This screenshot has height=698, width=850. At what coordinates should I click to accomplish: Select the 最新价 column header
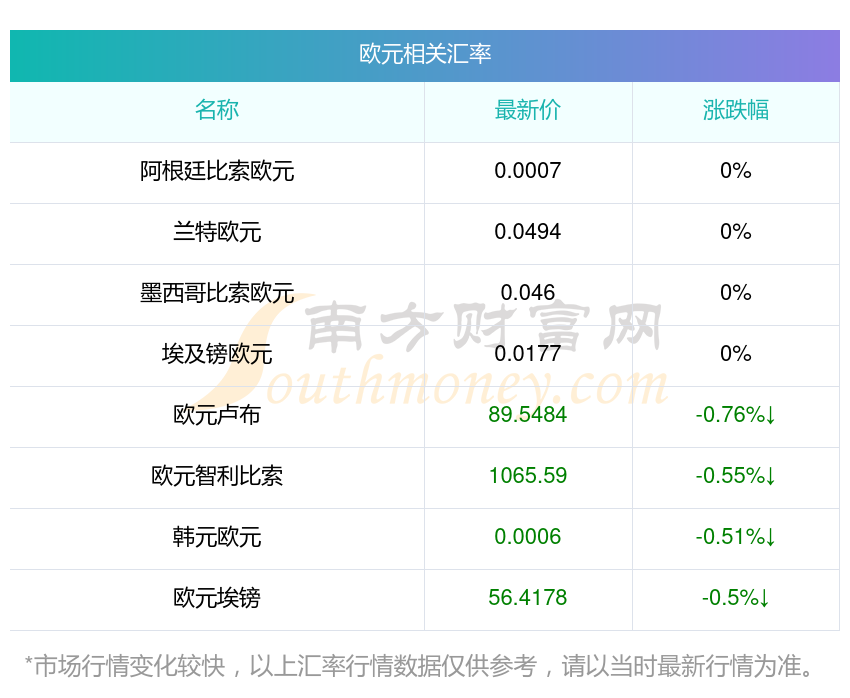(527, 110)
